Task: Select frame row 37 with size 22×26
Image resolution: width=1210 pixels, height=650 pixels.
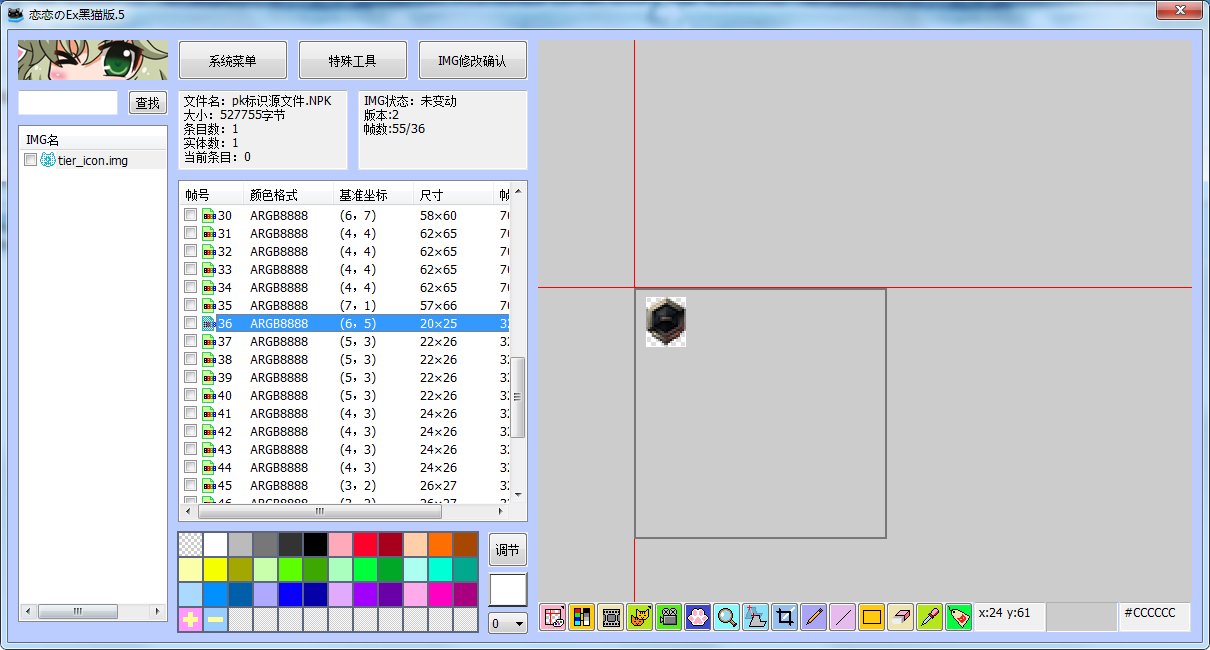Action: click(x=345, y=341)
